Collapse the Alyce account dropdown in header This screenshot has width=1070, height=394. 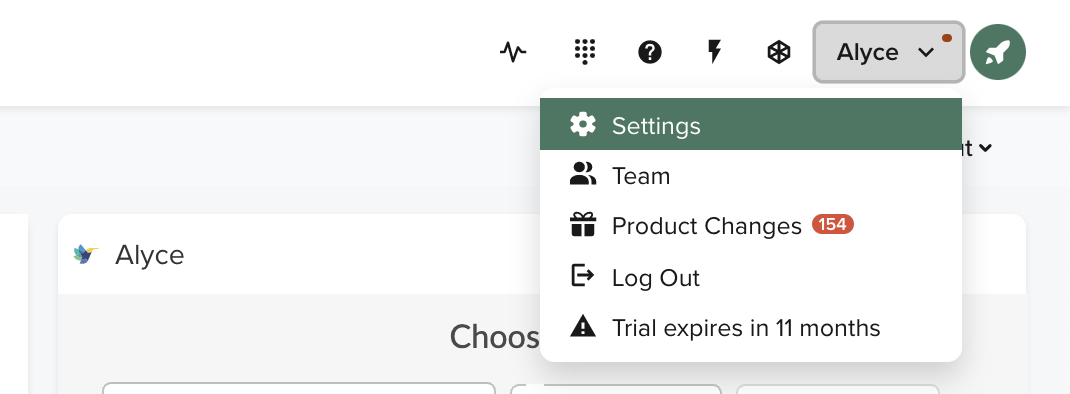[888, 52]
